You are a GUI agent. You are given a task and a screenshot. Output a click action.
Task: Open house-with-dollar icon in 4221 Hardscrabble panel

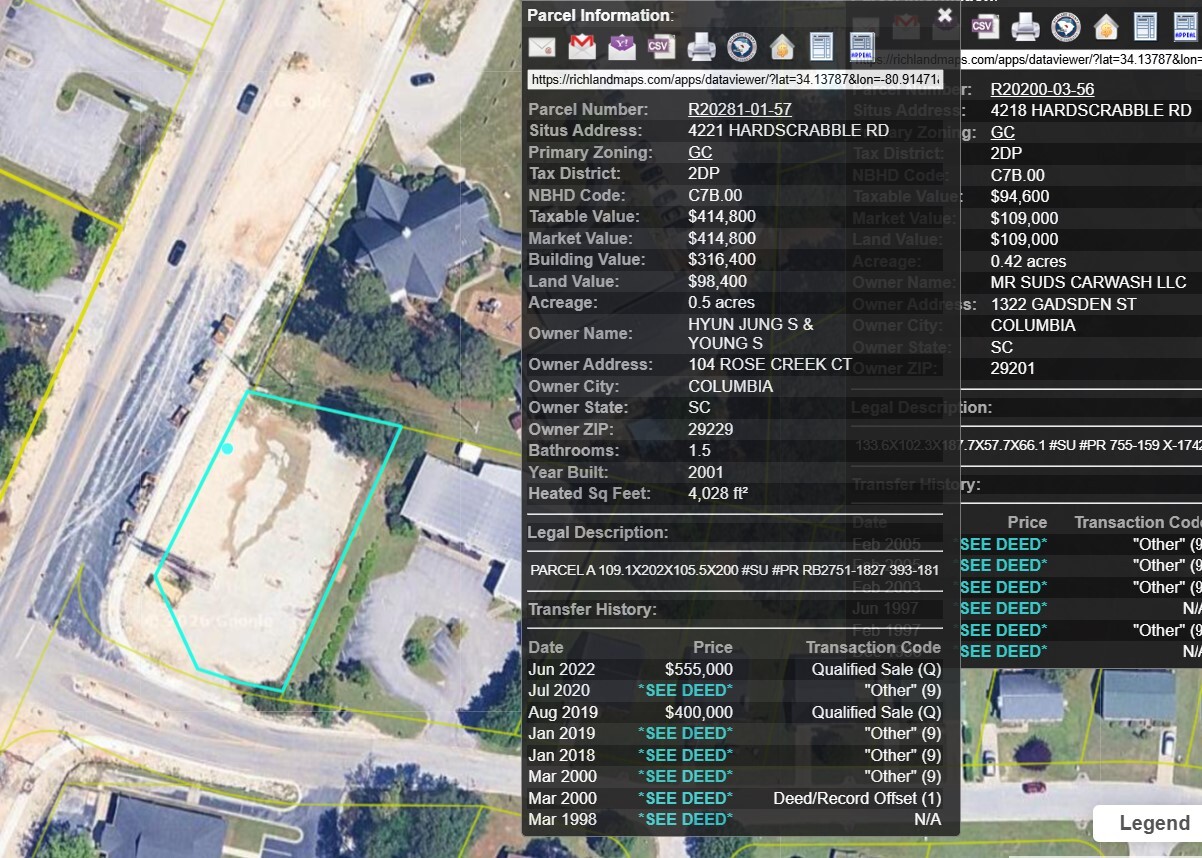(781, 47)
